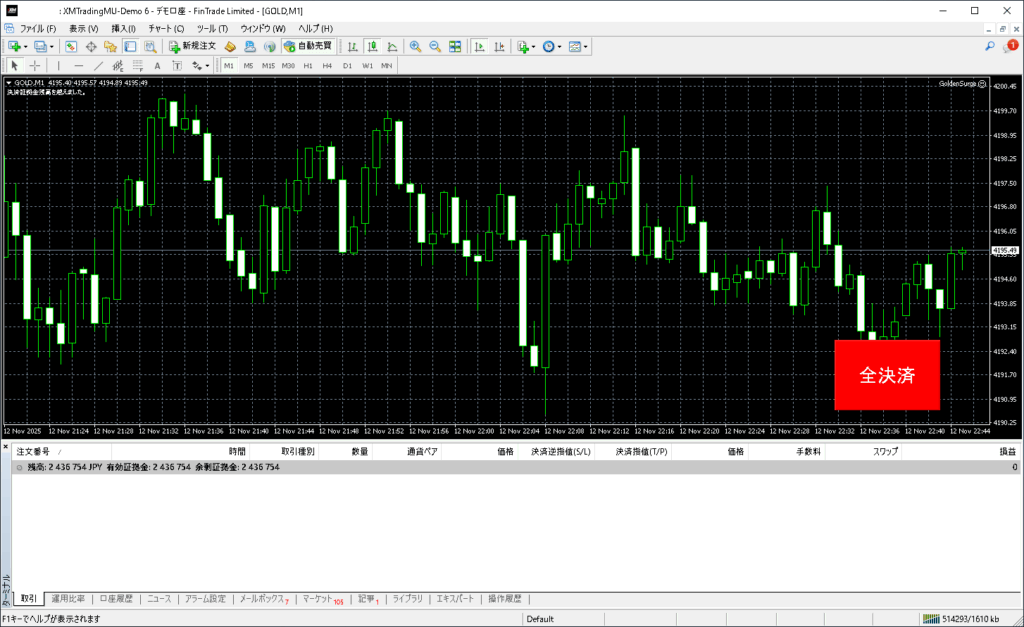1024x627 pixels.
Task: Switch to the 口座履歴 tab
Action: 115,599
